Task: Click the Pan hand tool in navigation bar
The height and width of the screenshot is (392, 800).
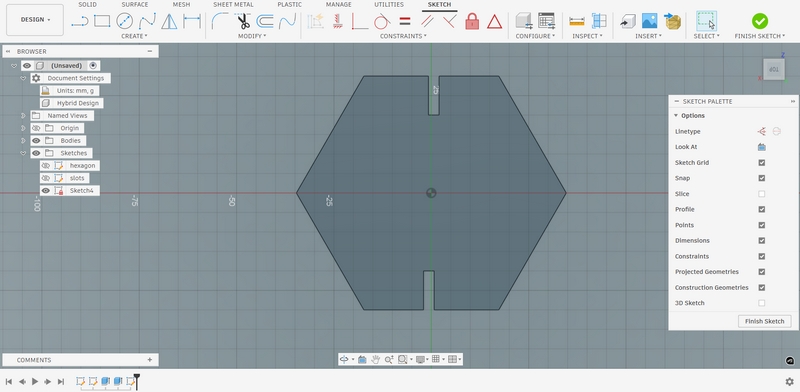Action: click(376, 359)
